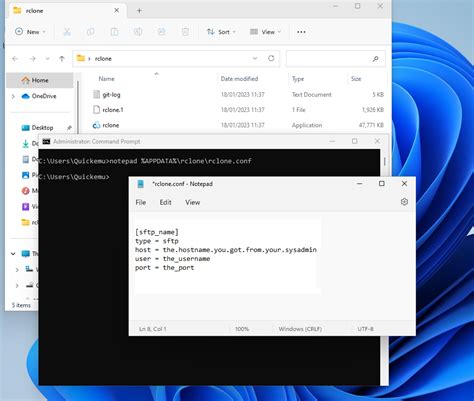Click the Explorer search box

[x=336, y=59]
